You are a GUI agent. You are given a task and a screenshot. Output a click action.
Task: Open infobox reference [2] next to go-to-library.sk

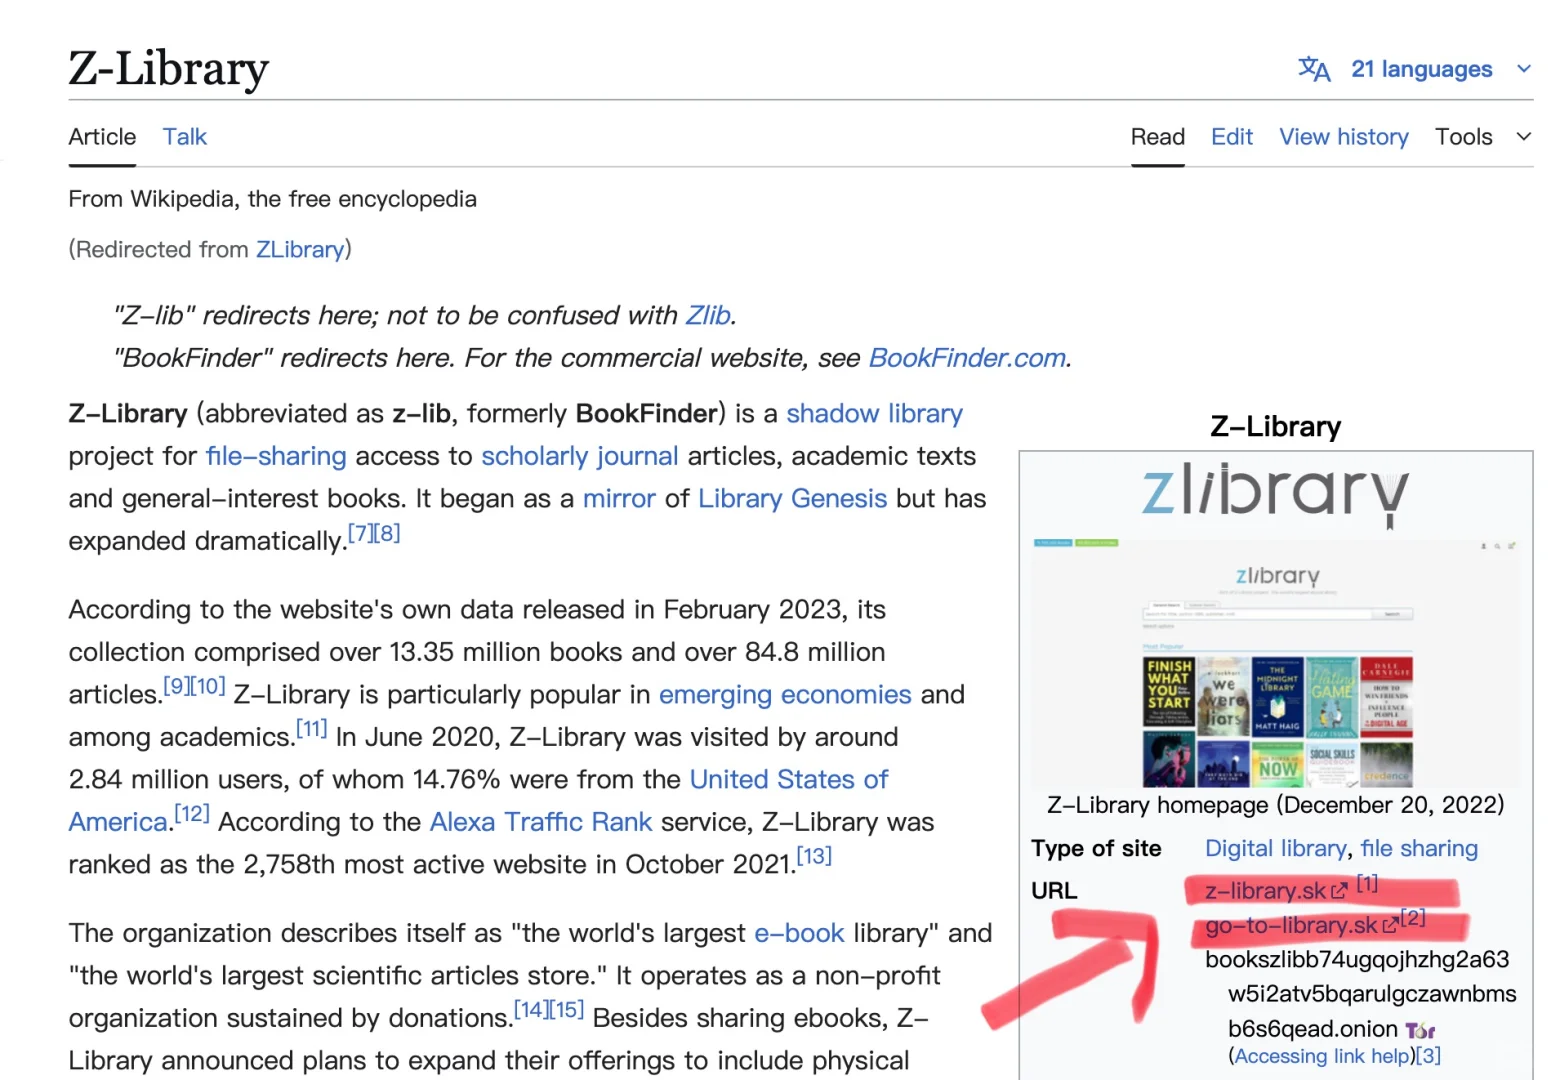tap(1413, 918)
